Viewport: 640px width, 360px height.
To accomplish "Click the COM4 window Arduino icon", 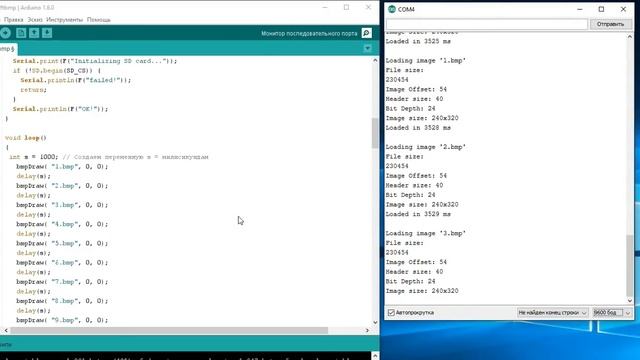I will tap(392, 9).
